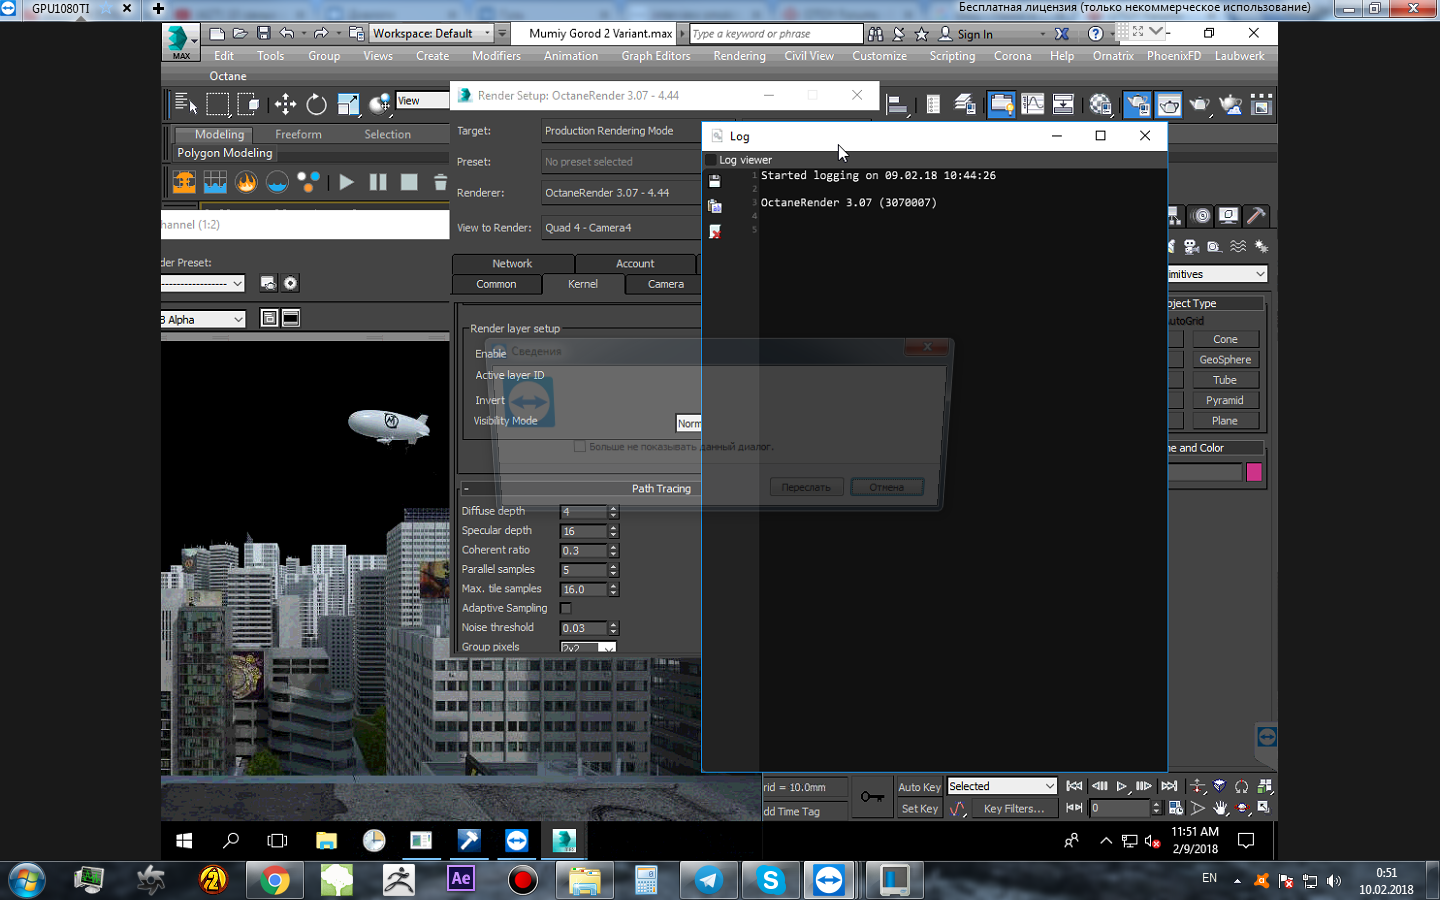Viewport: 1440px width, 900px height.
Task: Save the log using the Log window floppy icon
Action: [715, 181]
